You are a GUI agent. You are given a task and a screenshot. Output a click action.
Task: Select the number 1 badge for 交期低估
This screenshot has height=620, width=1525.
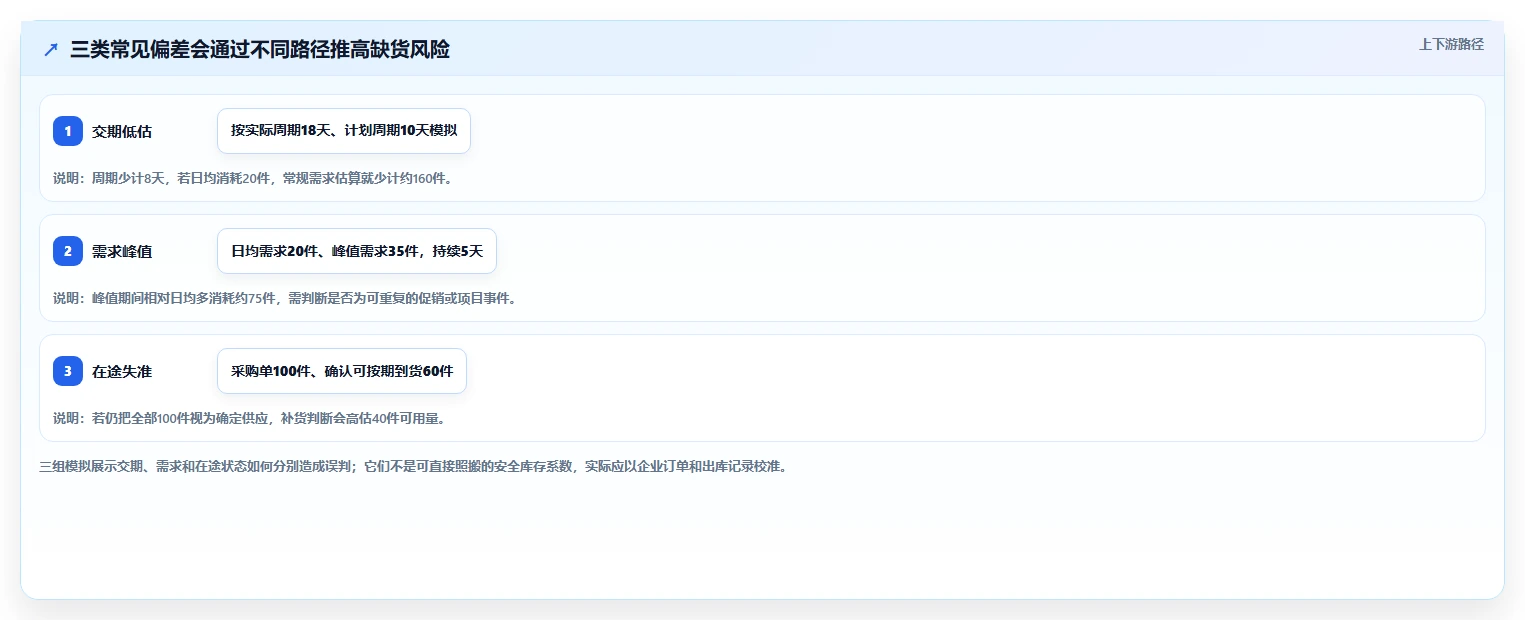[x=68, y=131]
